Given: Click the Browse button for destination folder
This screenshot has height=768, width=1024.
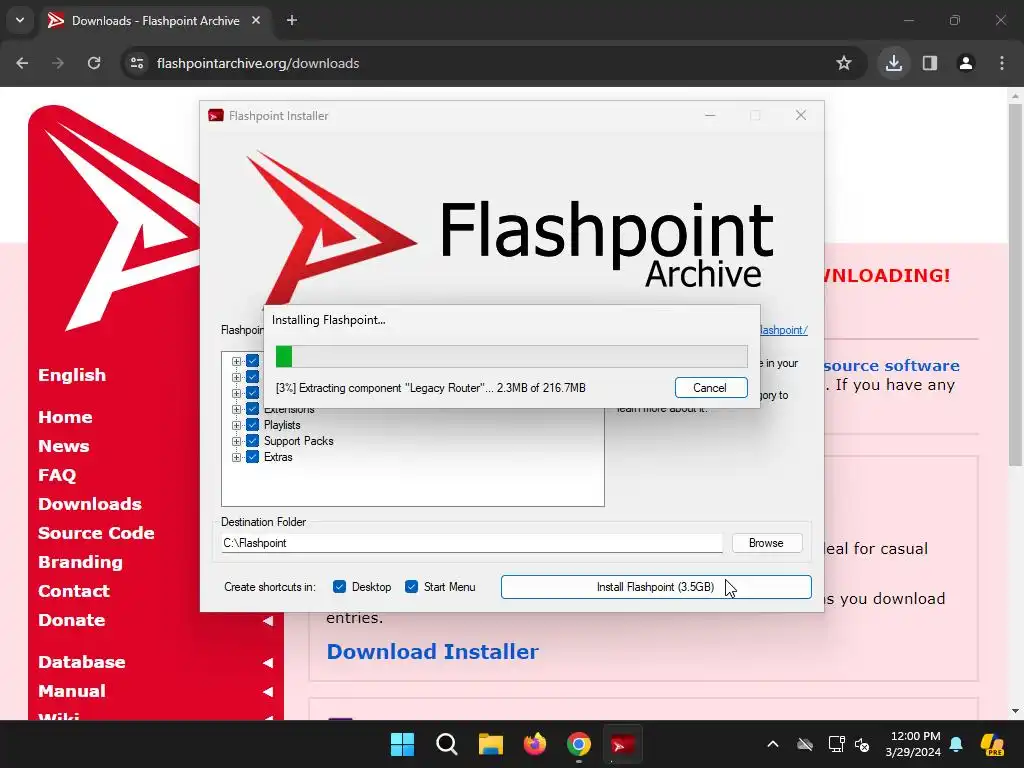Looking at the screenshot, I should pyautogui.click(x=767, y=543).
